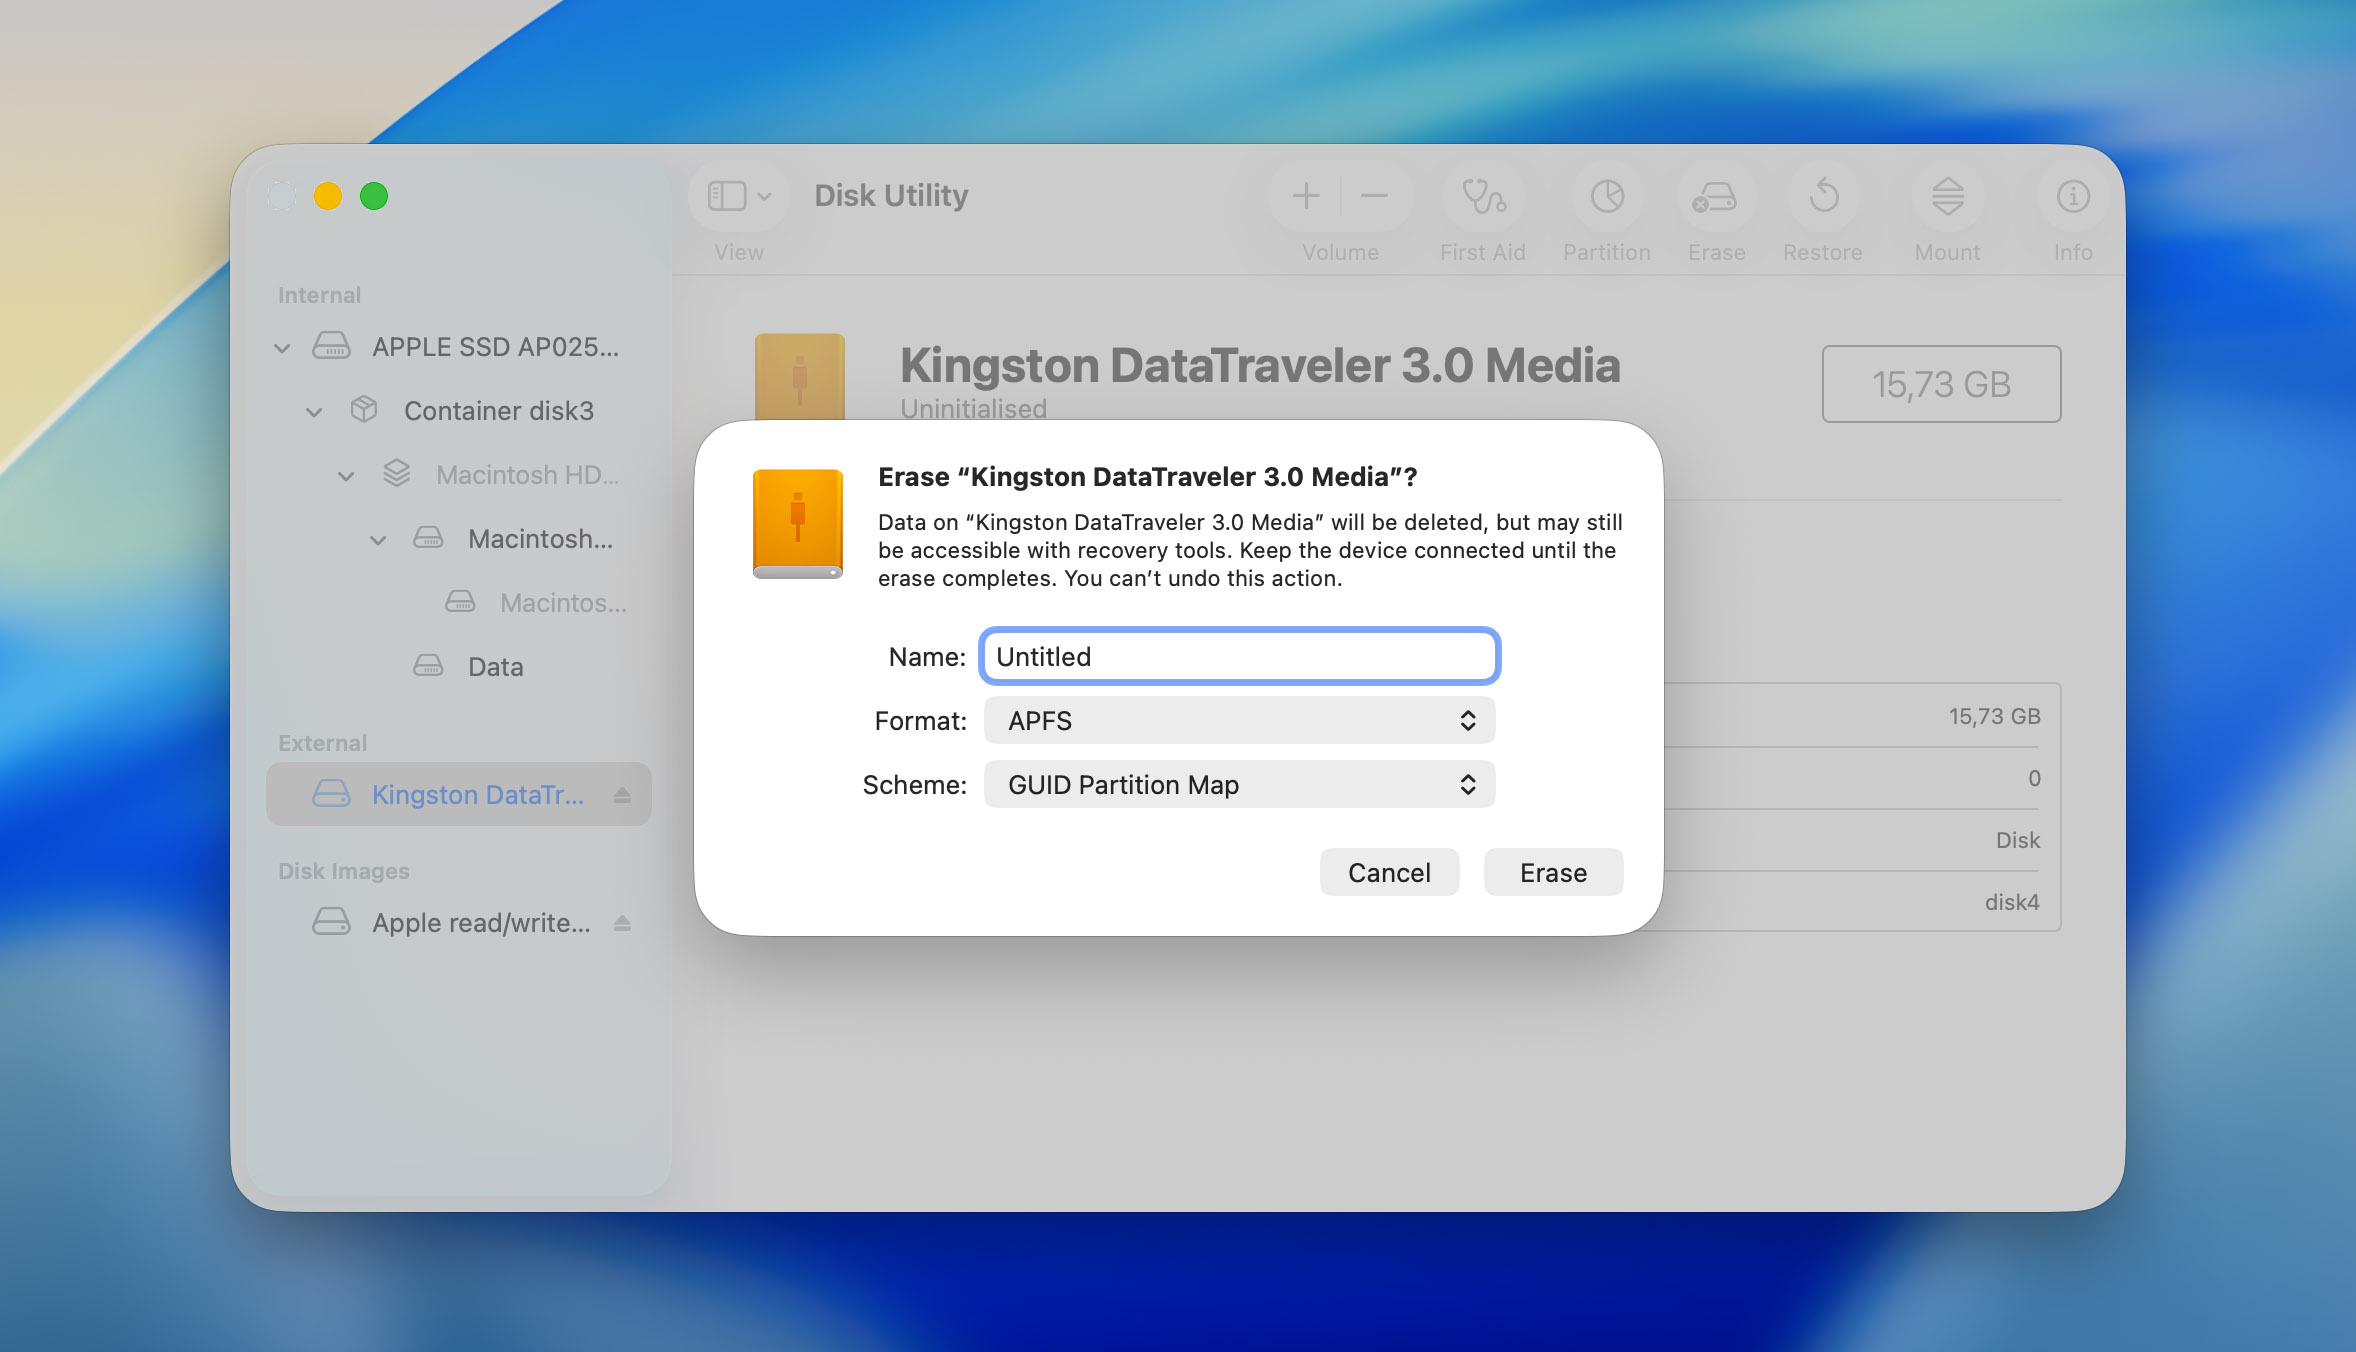Eject the Apple read/write disk image
Screen dimensions: 2356x1352
tap(622, 923)
